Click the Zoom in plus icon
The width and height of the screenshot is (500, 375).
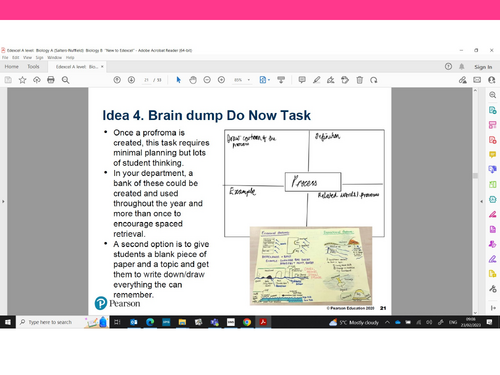(x=221, y=80)
